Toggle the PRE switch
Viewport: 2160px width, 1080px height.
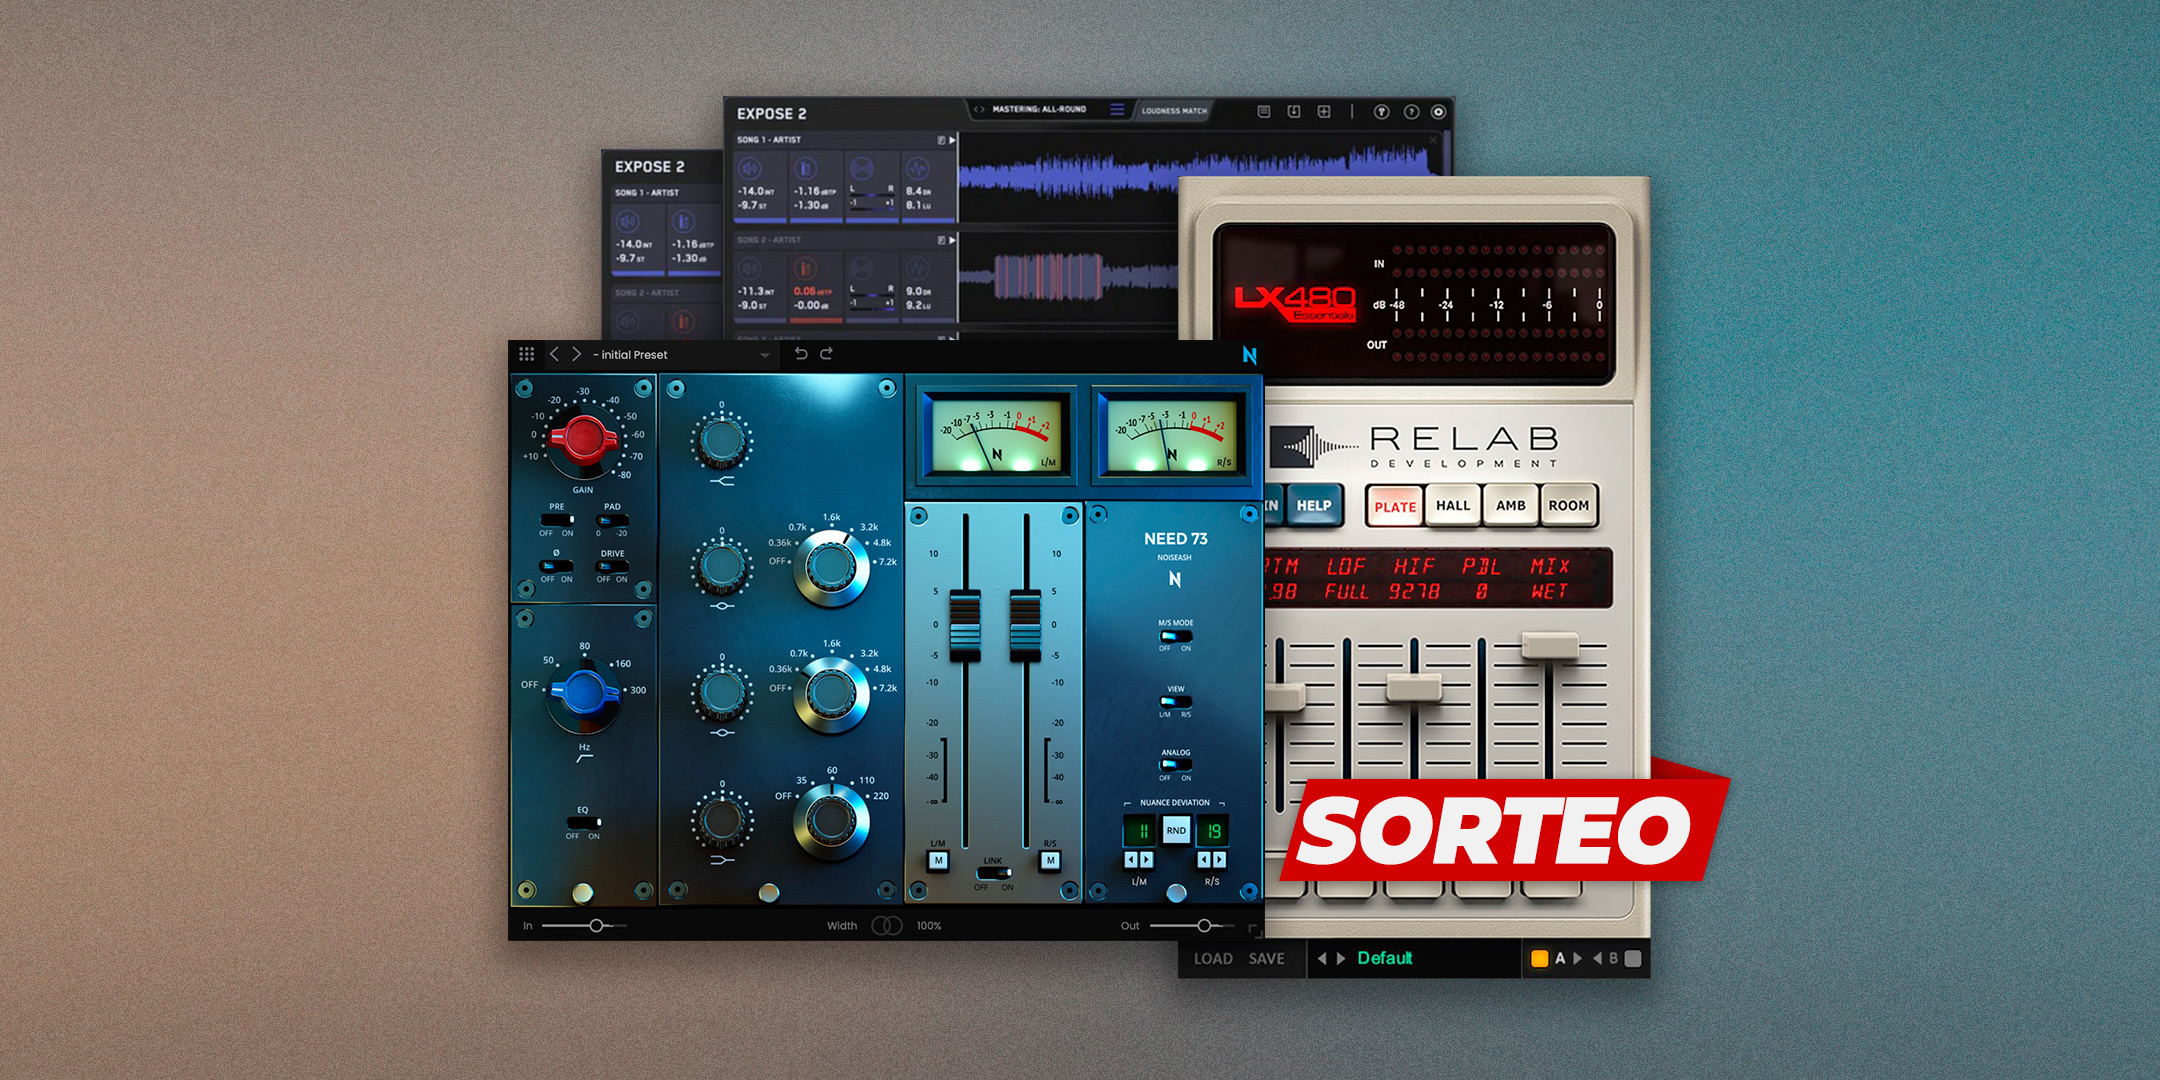pos(557,520)
